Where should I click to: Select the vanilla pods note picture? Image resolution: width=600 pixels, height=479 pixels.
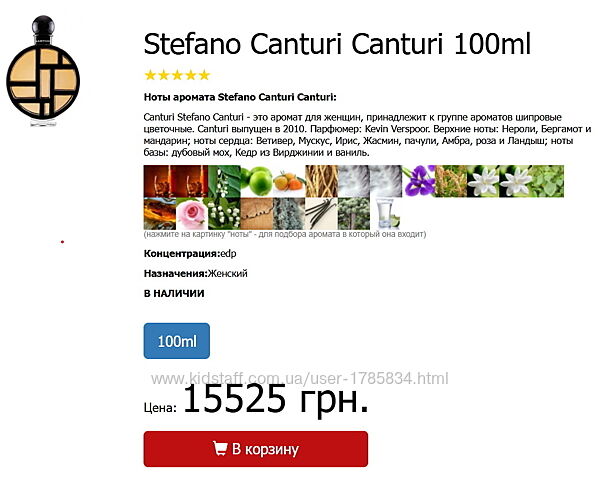(x=321, y=213)
